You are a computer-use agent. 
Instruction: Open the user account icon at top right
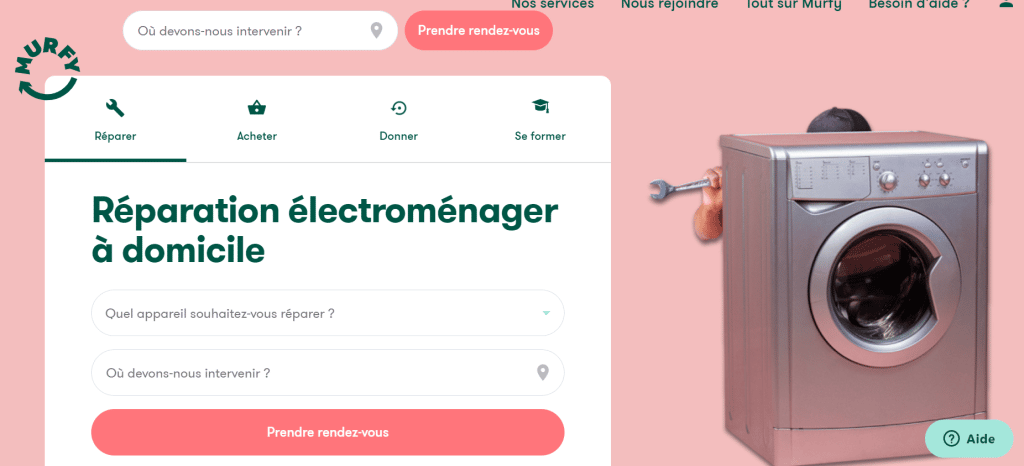(1006, 3)
